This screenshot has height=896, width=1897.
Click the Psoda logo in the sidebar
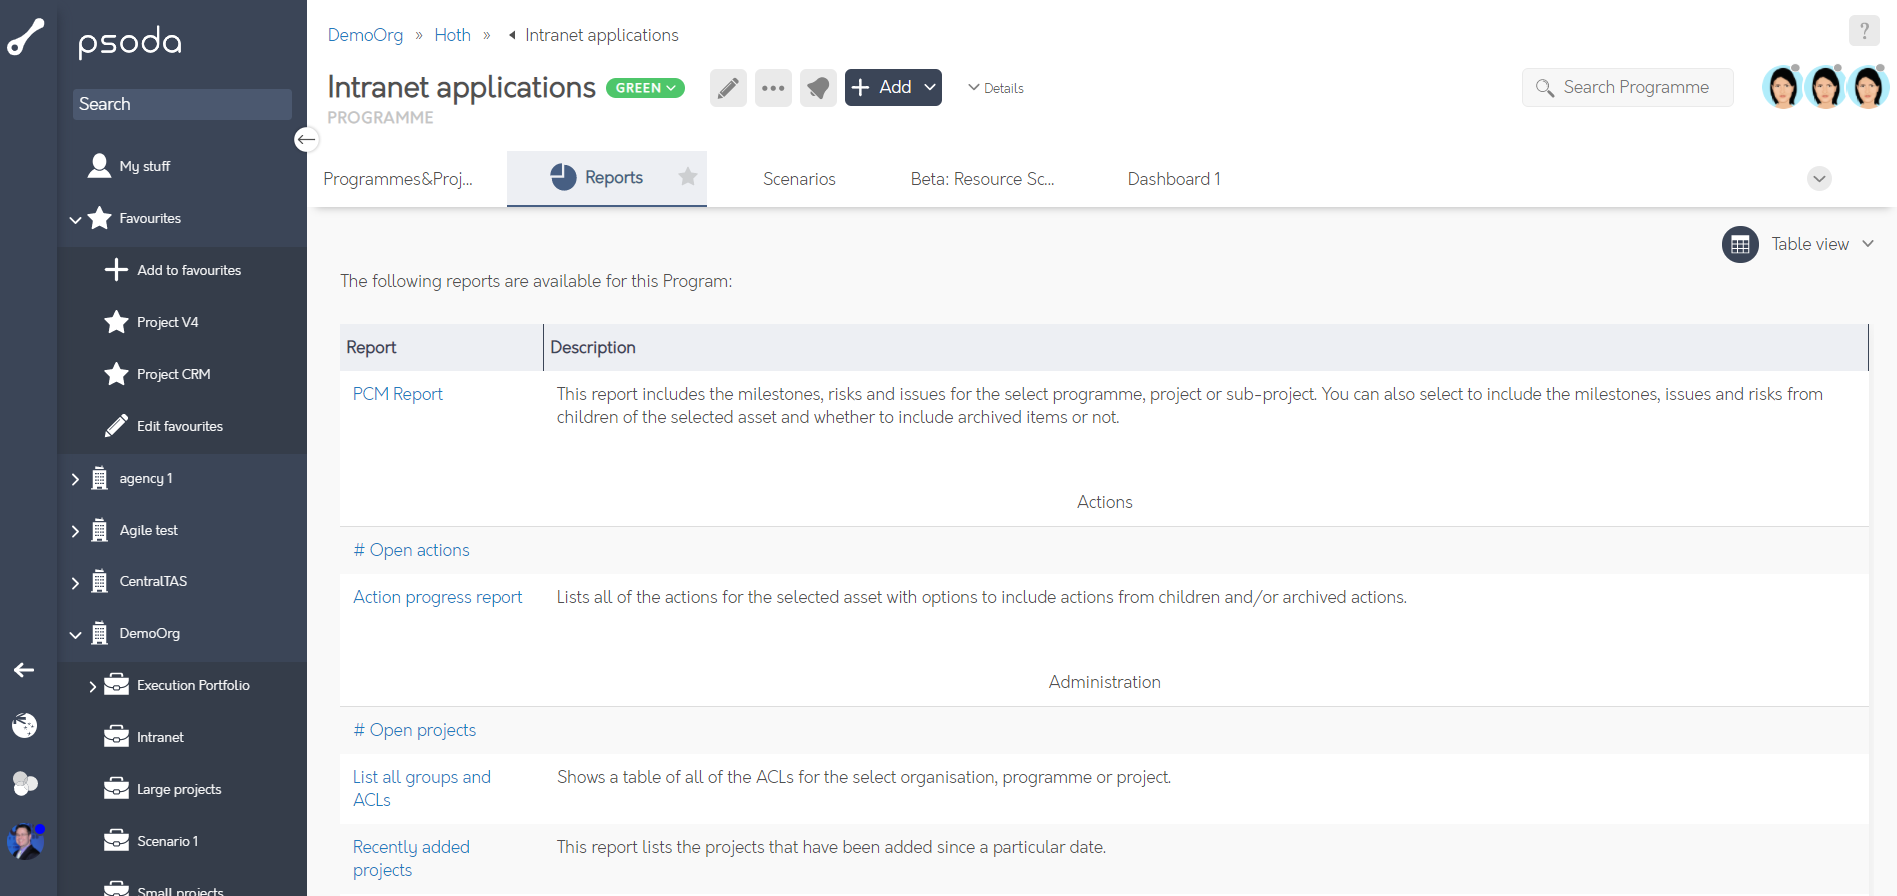pyautogui.click(x=129, y=41)
